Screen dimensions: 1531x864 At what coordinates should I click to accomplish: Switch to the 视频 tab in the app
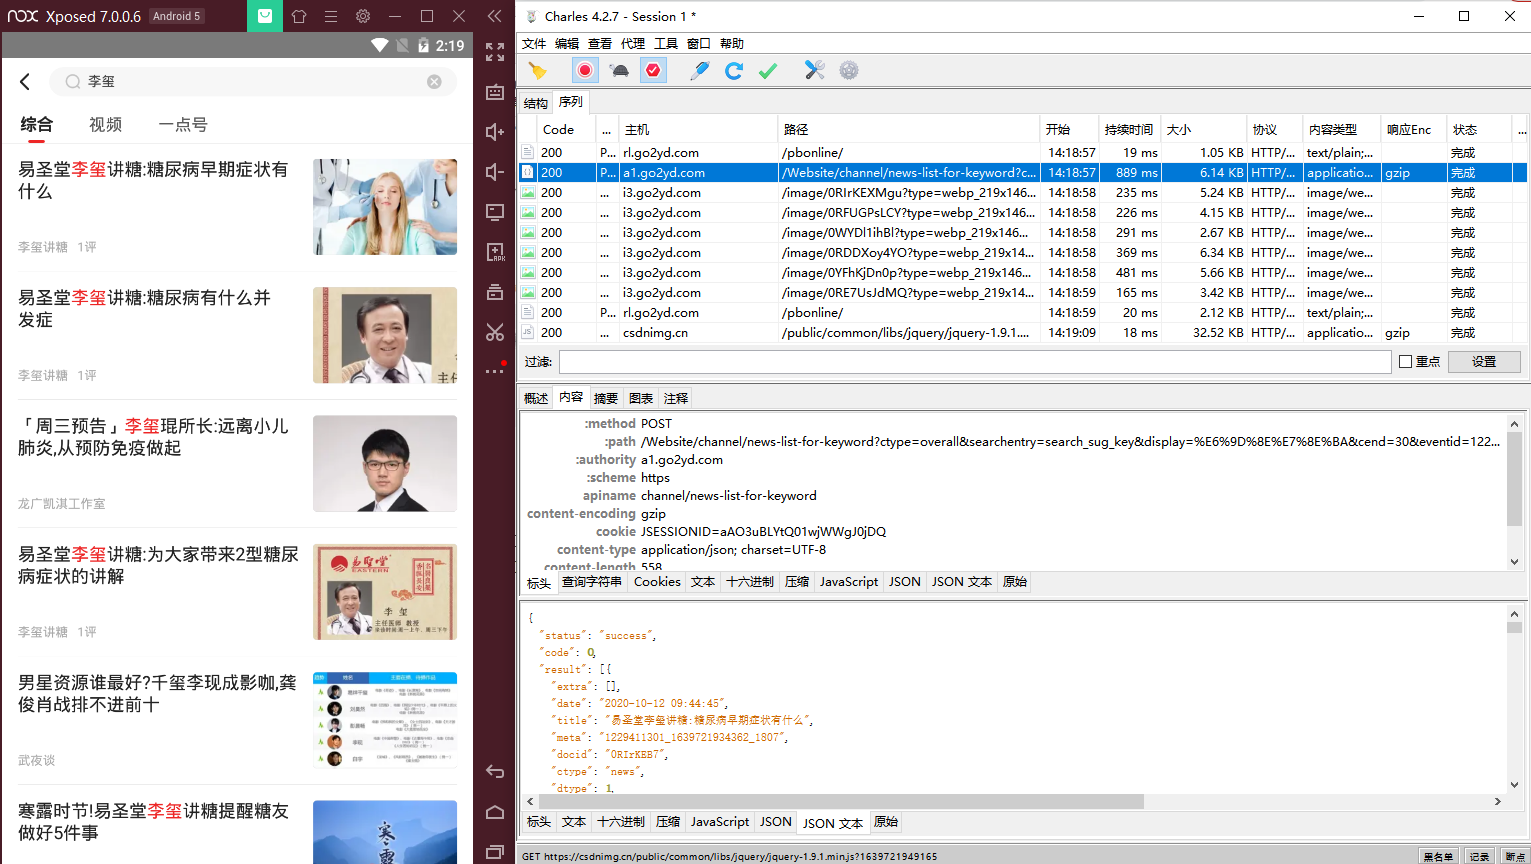coord(105,125)
